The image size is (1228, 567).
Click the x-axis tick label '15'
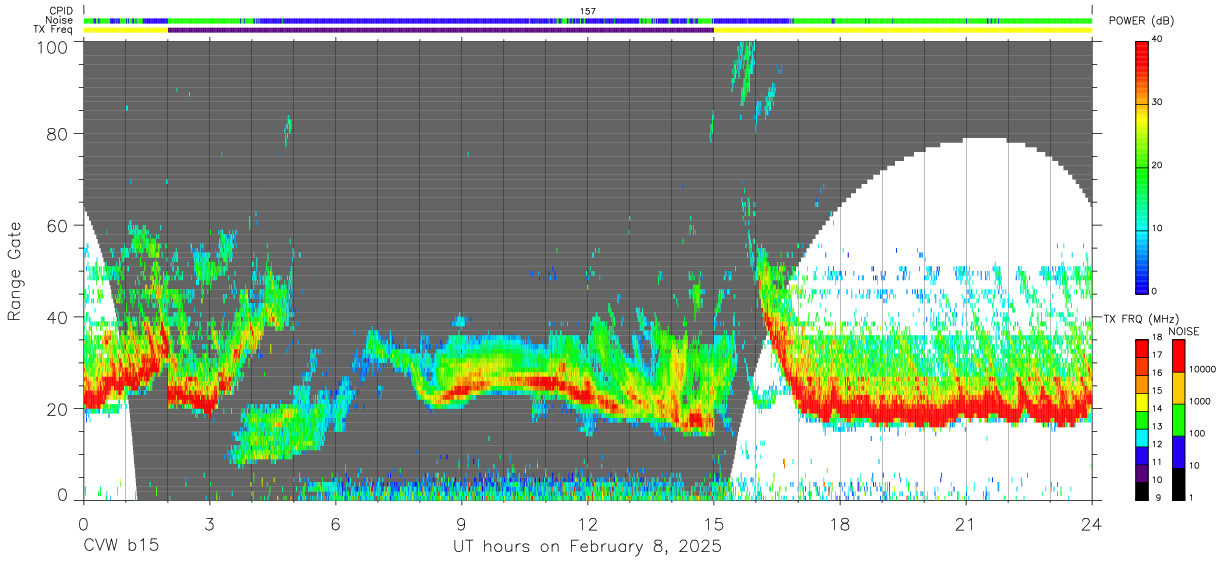[713, 524]
